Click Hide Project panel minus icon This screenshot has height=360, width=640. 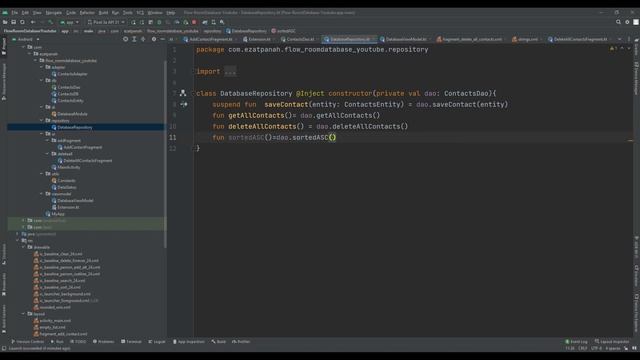tap(162, 39)
